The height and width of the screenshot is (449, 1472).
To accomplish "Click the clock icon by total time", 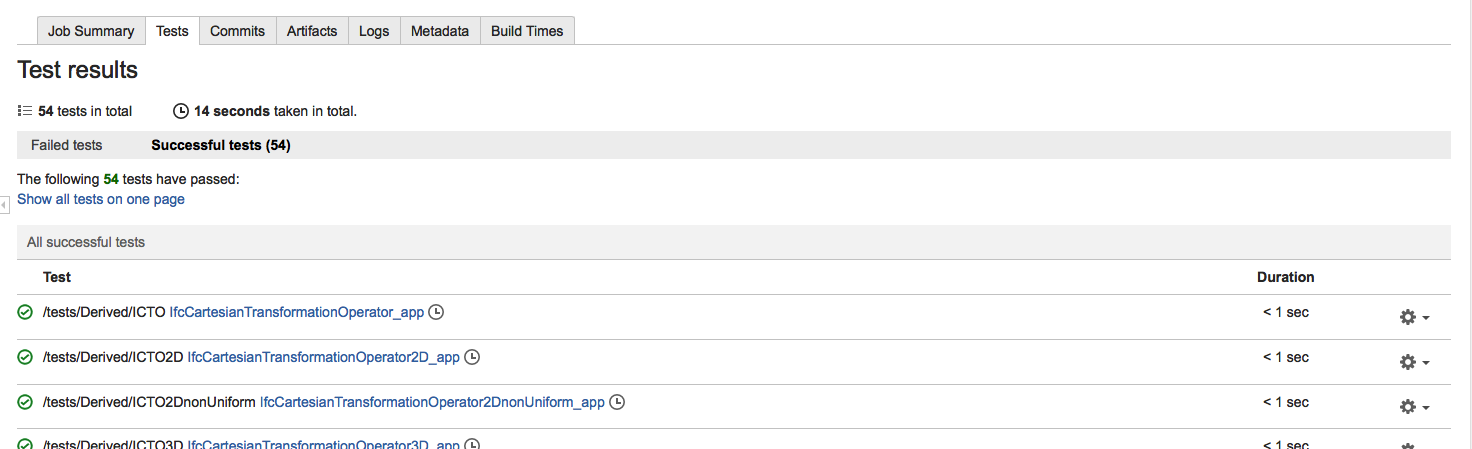I will (181, 111).
